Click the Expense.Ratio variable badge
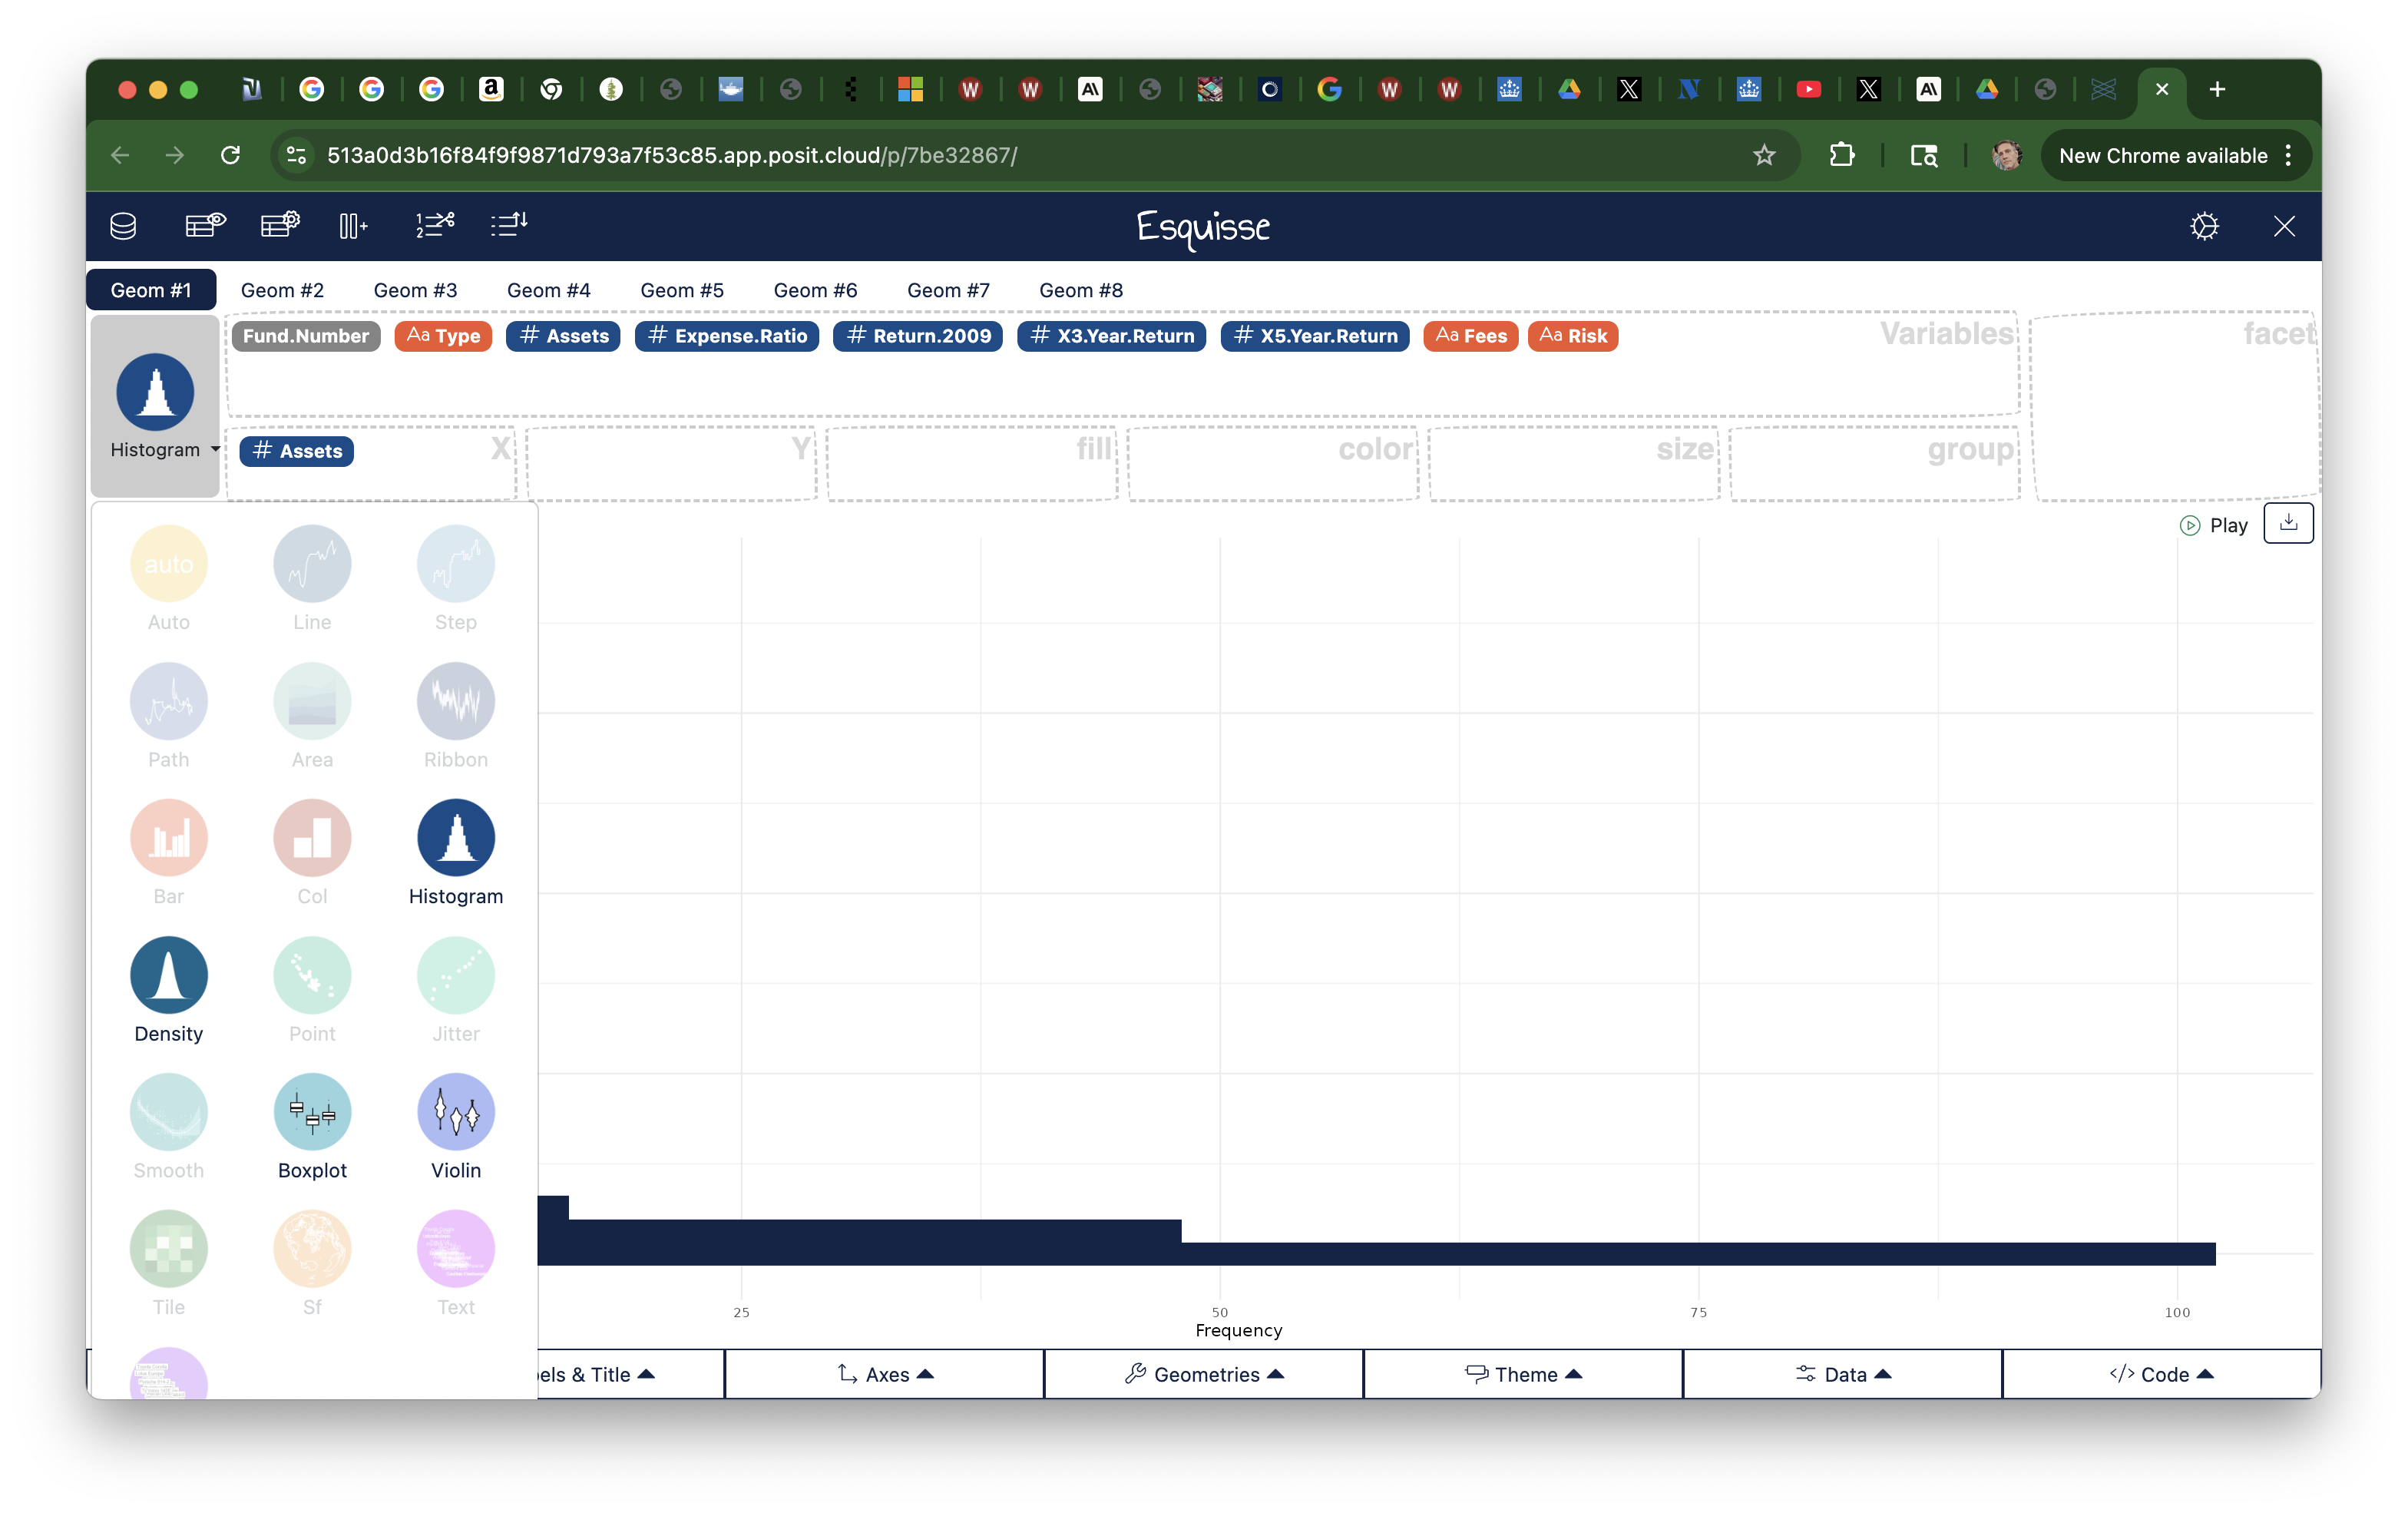Viewport: 2408px width, 1513px height. point(727,336)
